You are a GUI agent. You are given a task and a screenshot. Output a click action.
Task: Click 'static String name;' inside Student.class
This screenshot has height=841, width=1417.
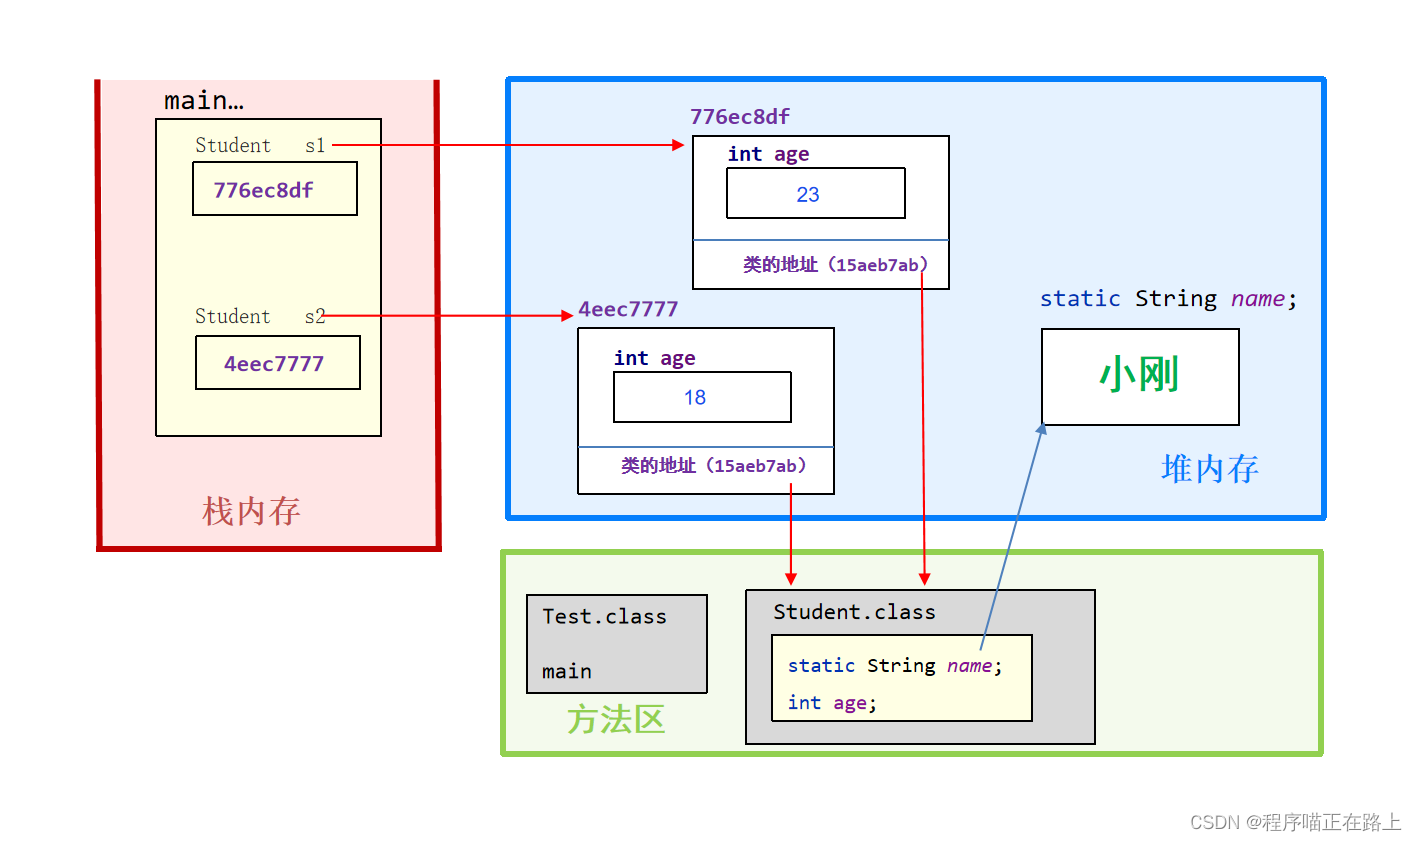tap(895, 666)
